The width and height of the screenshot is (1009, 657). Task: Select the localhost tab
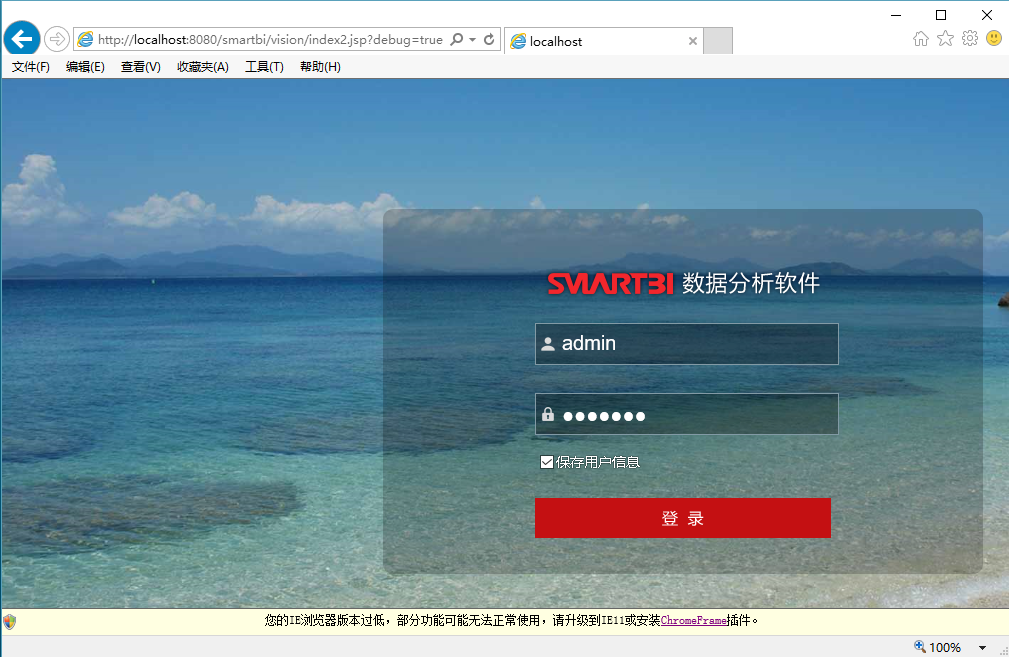[603, 41]
